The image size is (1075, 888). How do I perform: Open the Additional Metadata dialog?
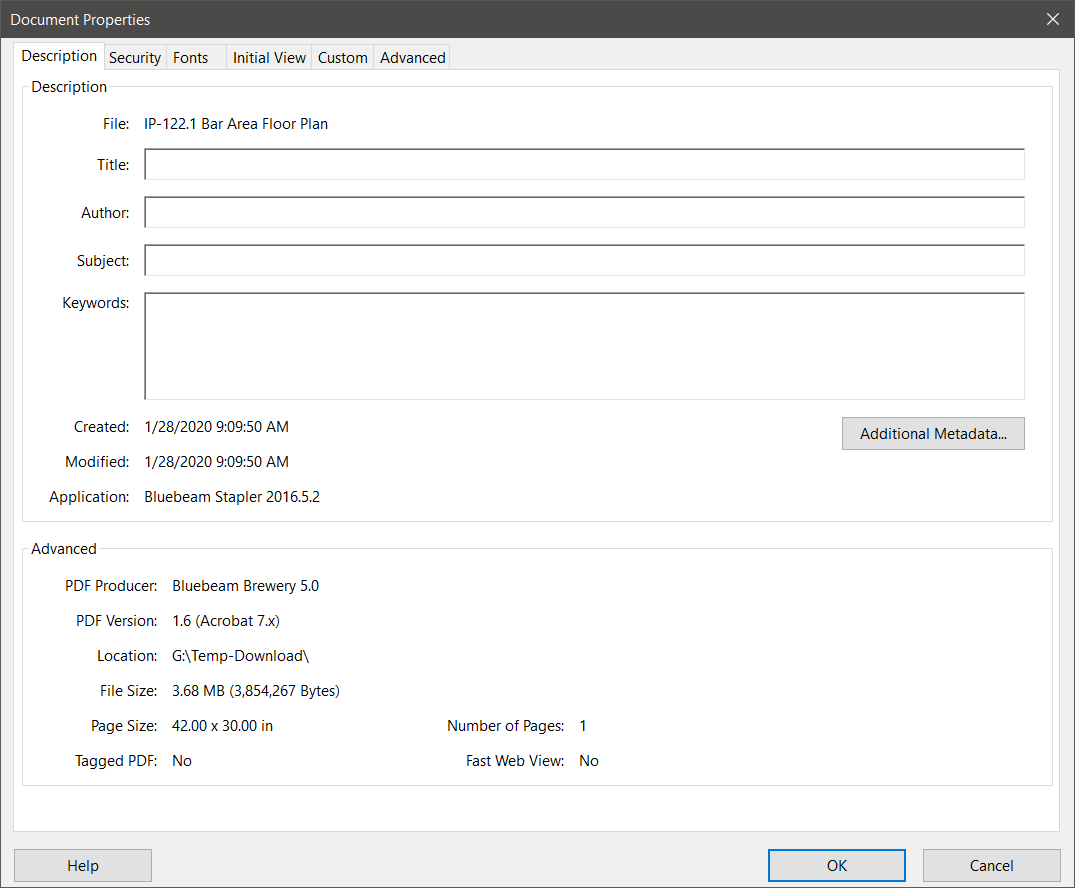tap(932, 433)
